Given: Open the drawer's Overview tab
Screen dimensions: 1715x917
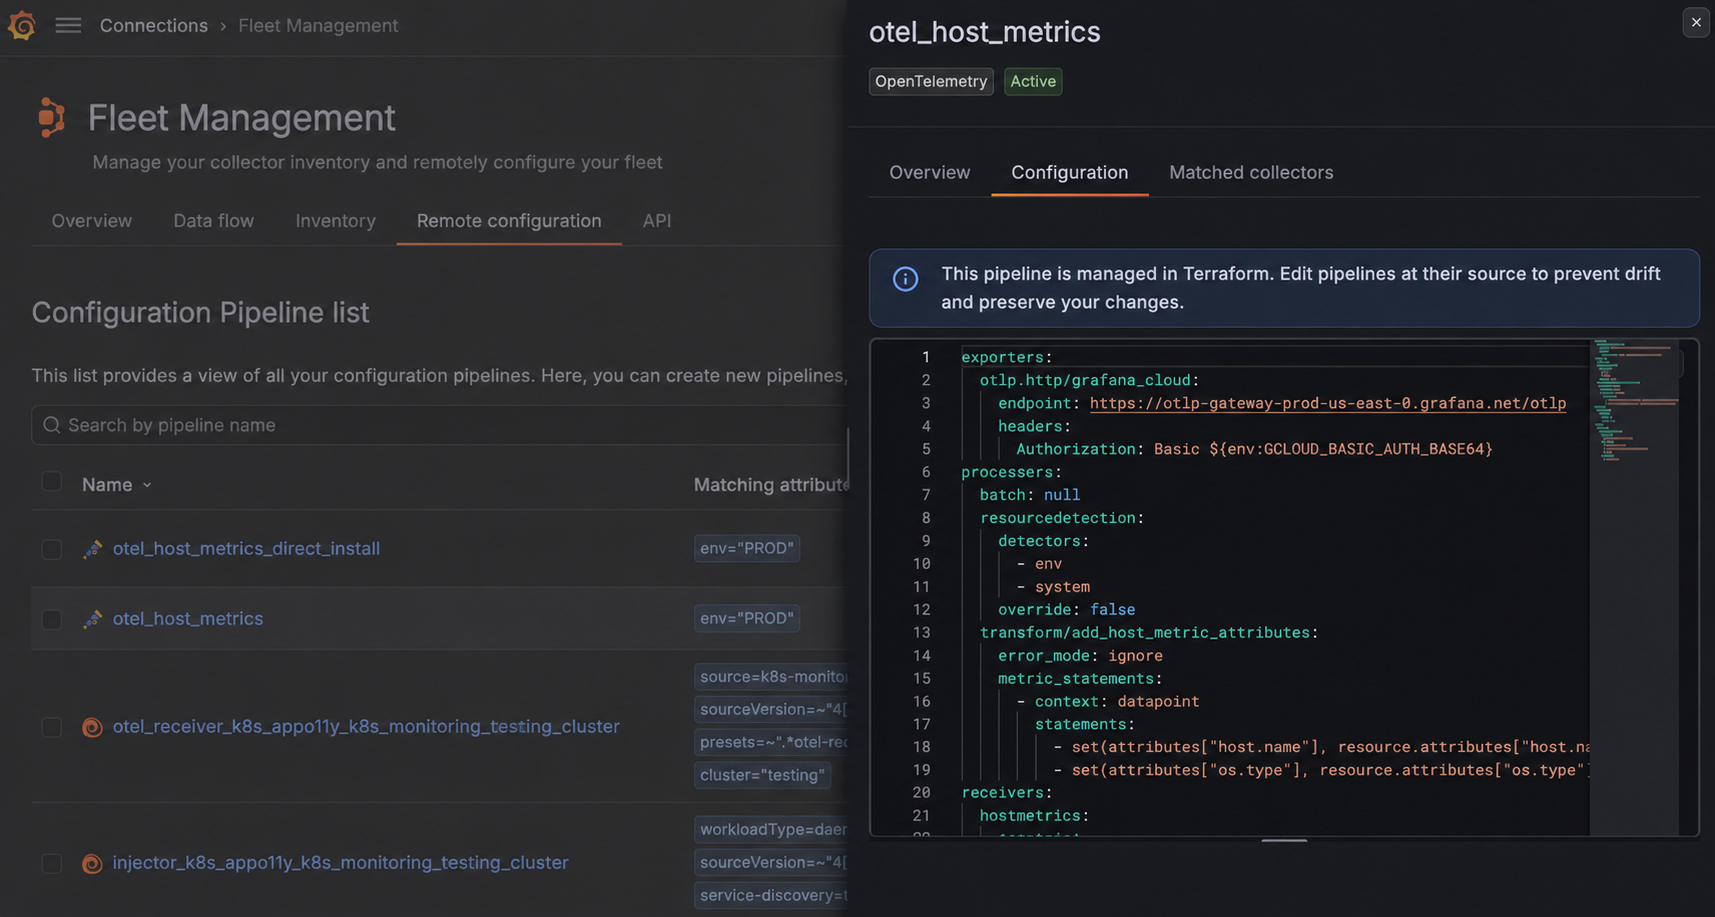Looking at the screenshot, I should 930,172.
